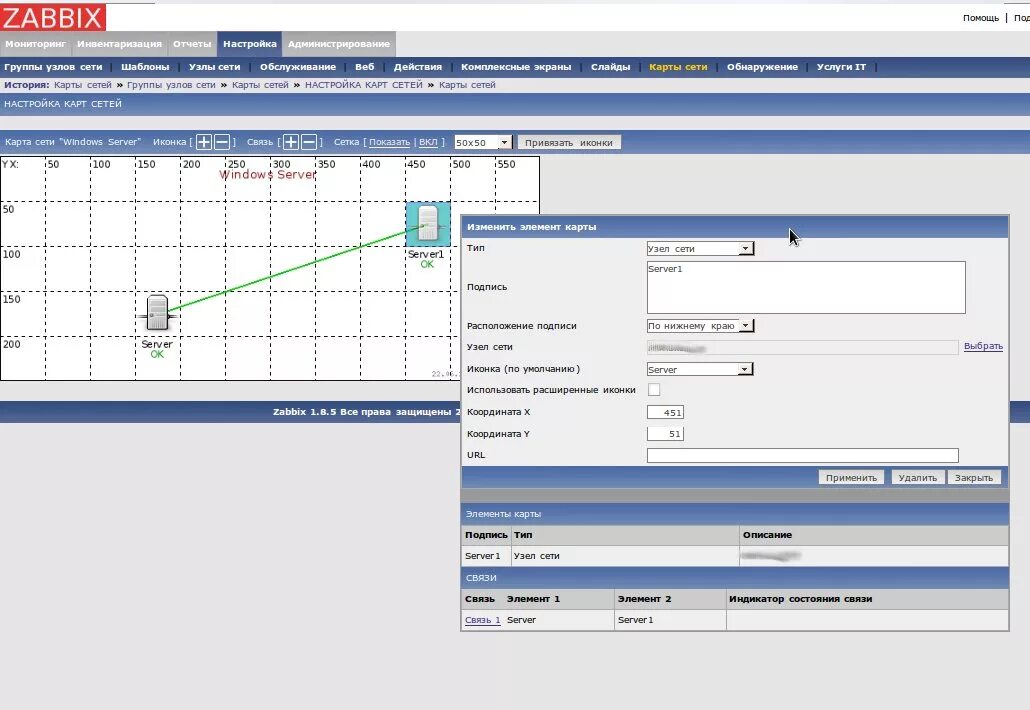Open the default icon dropdown
This screenshot has height=710, width=1030.
coord(700,369)
